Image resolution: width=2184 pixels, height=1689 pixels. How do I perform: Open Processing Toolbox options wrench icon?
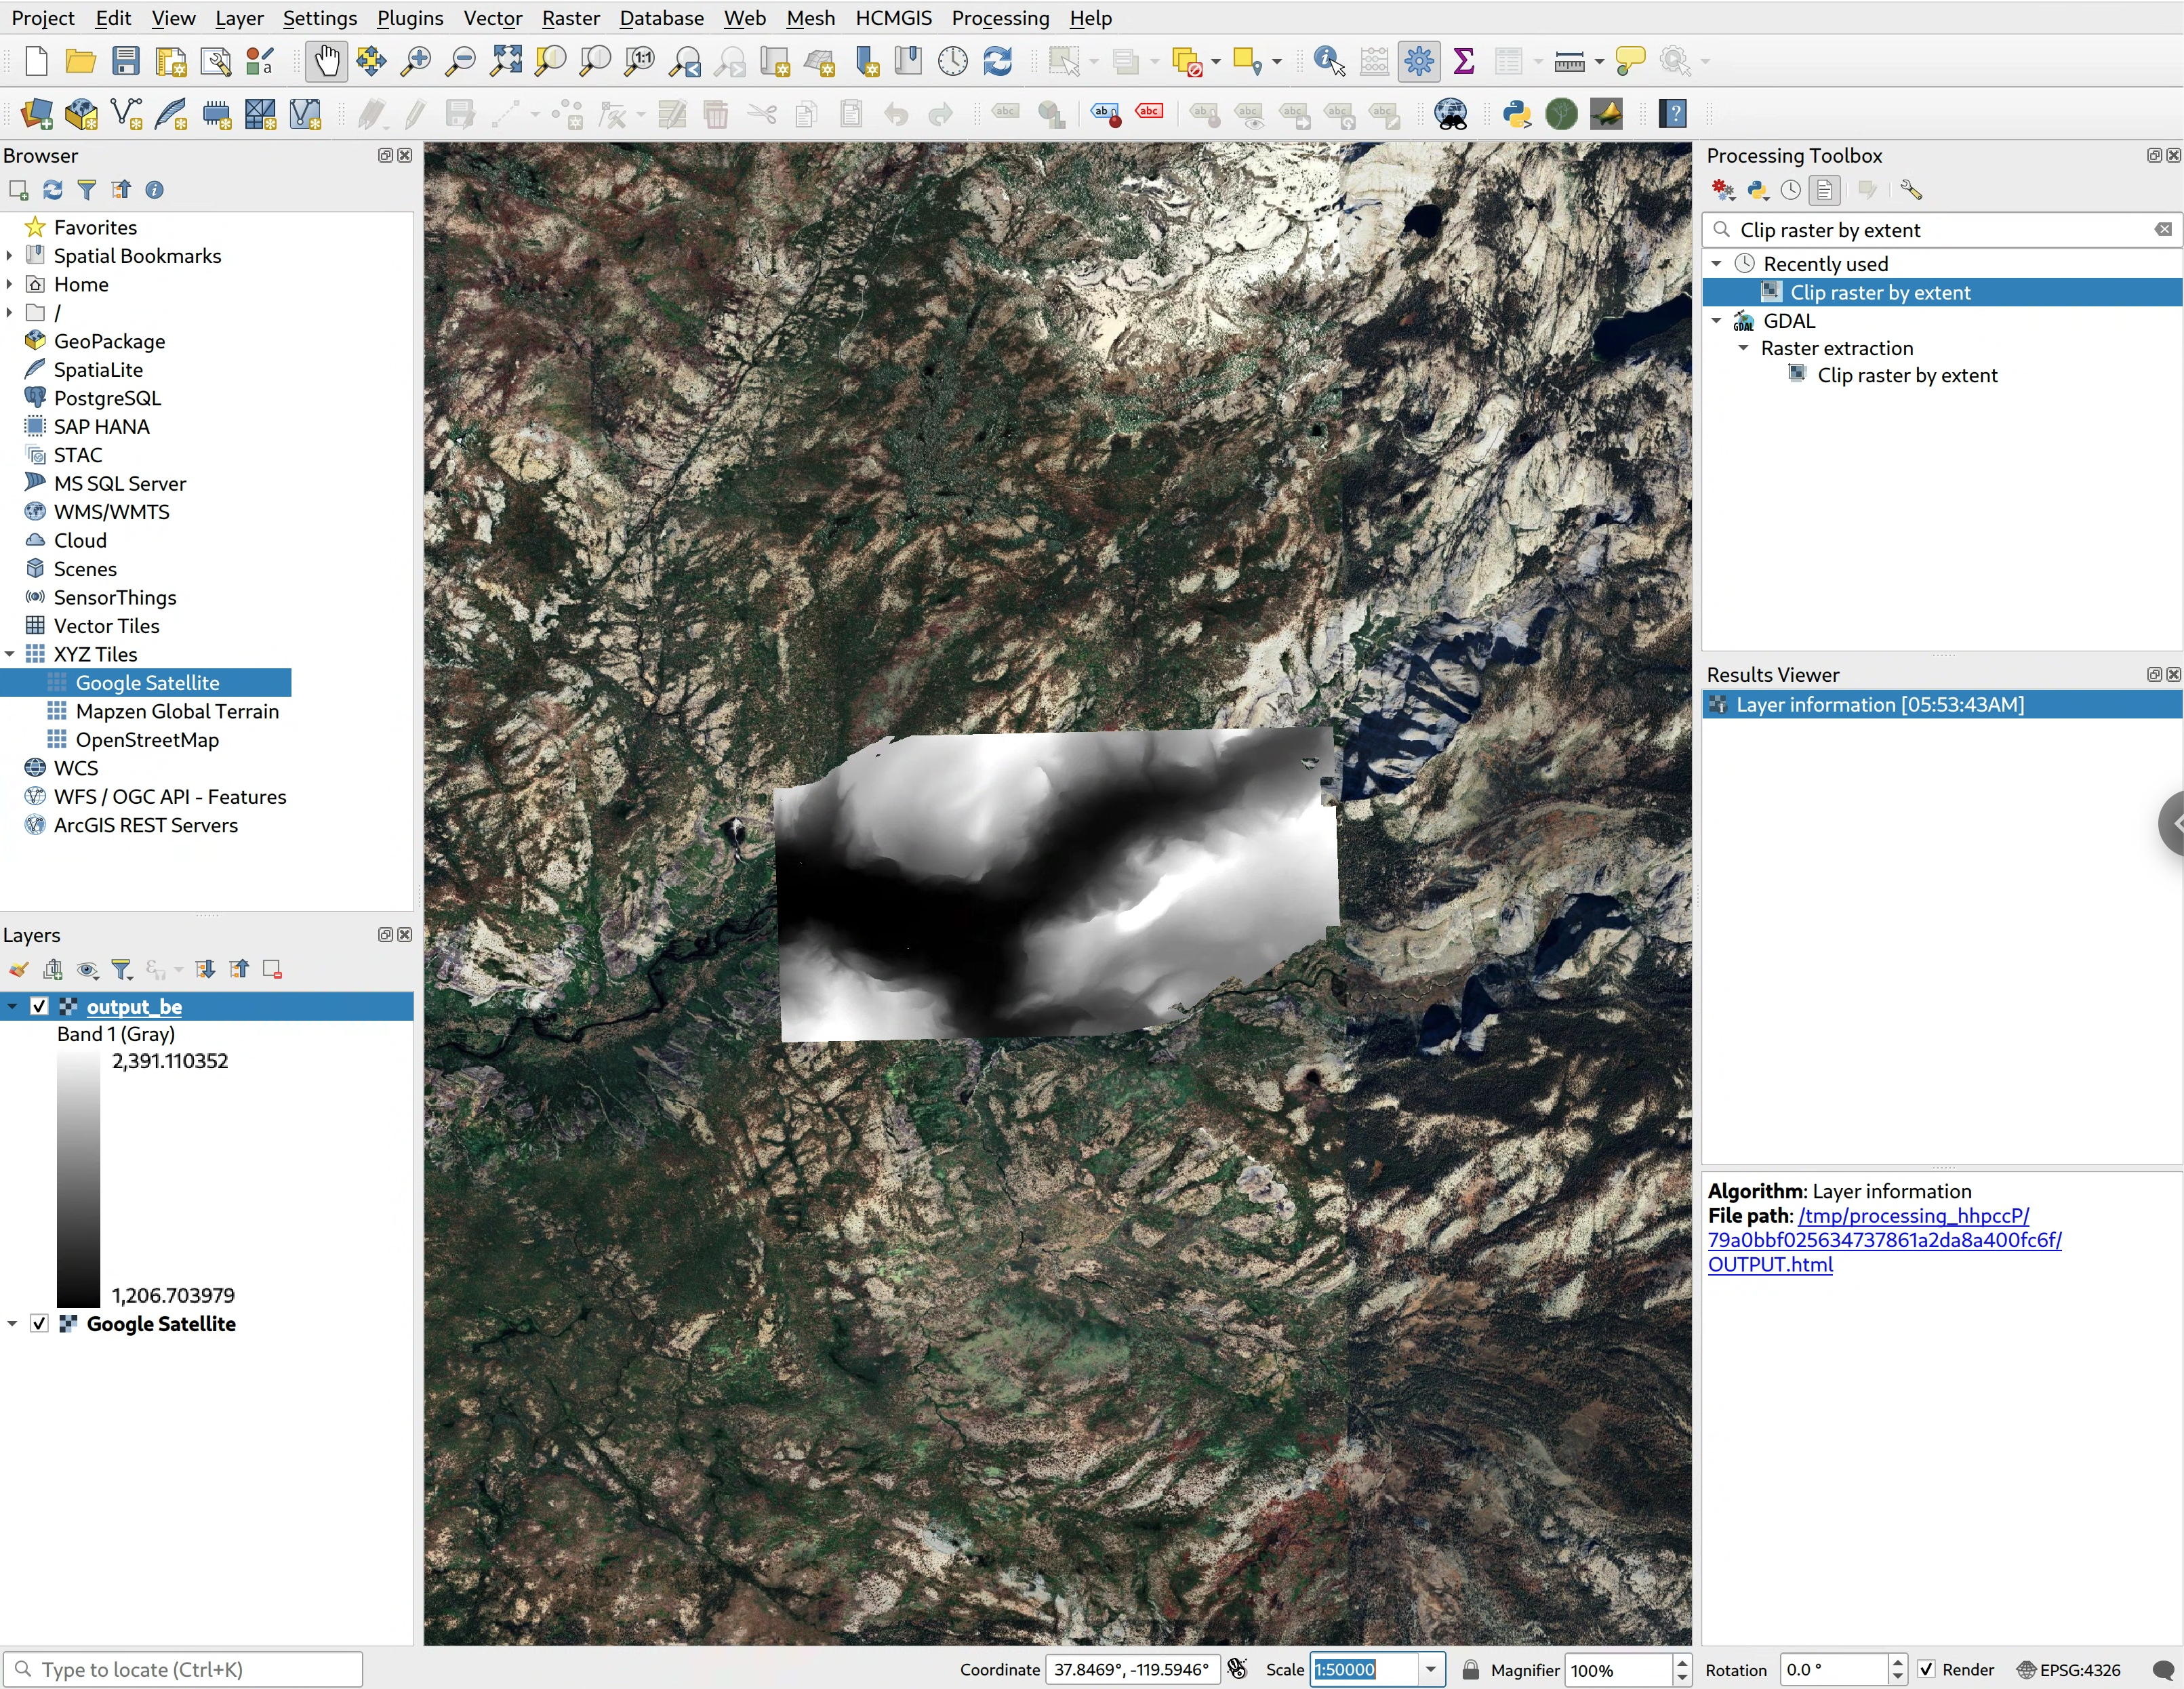(x=1910, y=190)
